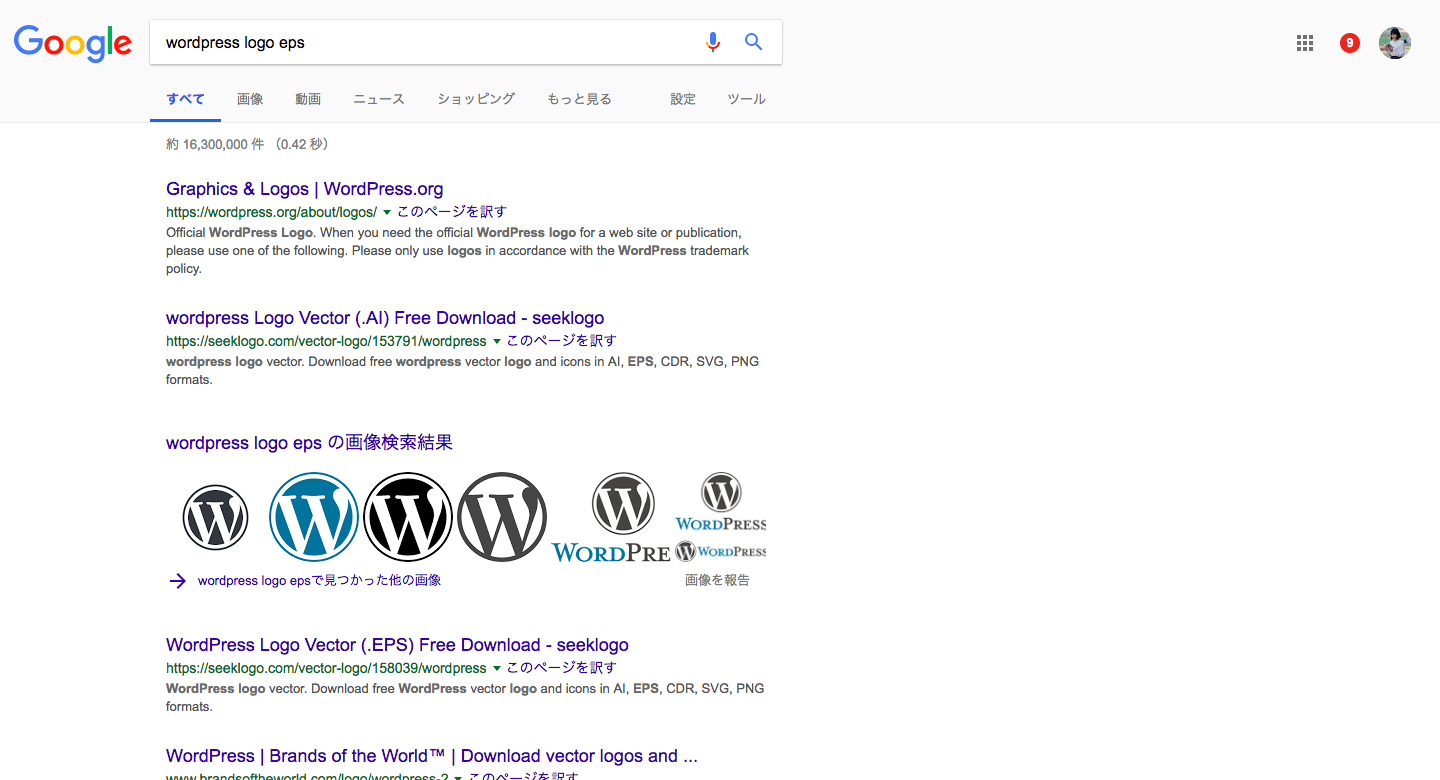Click the https://seeklogo.com/vector-logo/158039/wordpress URL text
Viewport: 1440px width, 780px height.
(x=326, y=668)
